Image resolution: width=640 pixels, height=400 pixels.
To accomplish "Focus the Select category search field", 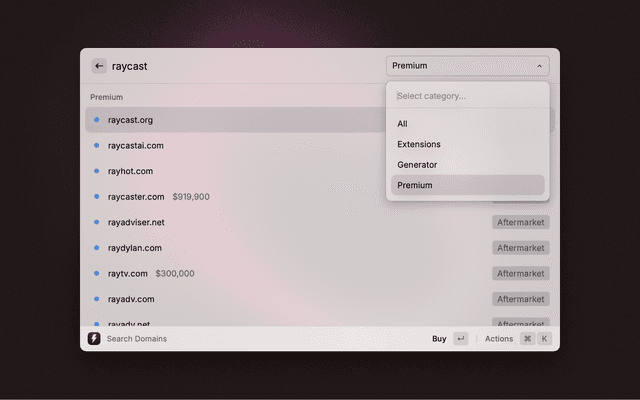I will click(467, 96).
